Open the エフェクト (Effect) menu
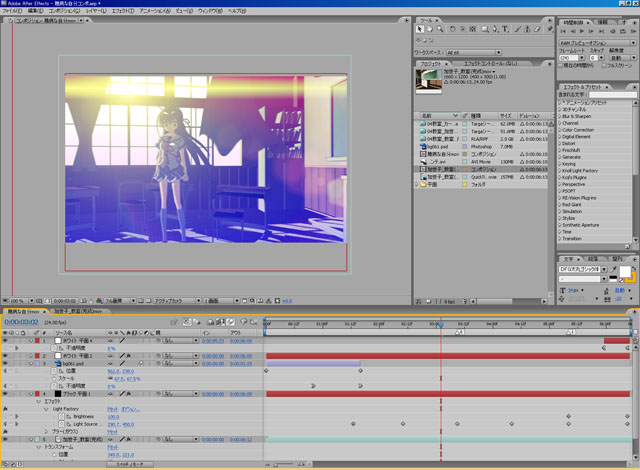 (x=123, y=11)
